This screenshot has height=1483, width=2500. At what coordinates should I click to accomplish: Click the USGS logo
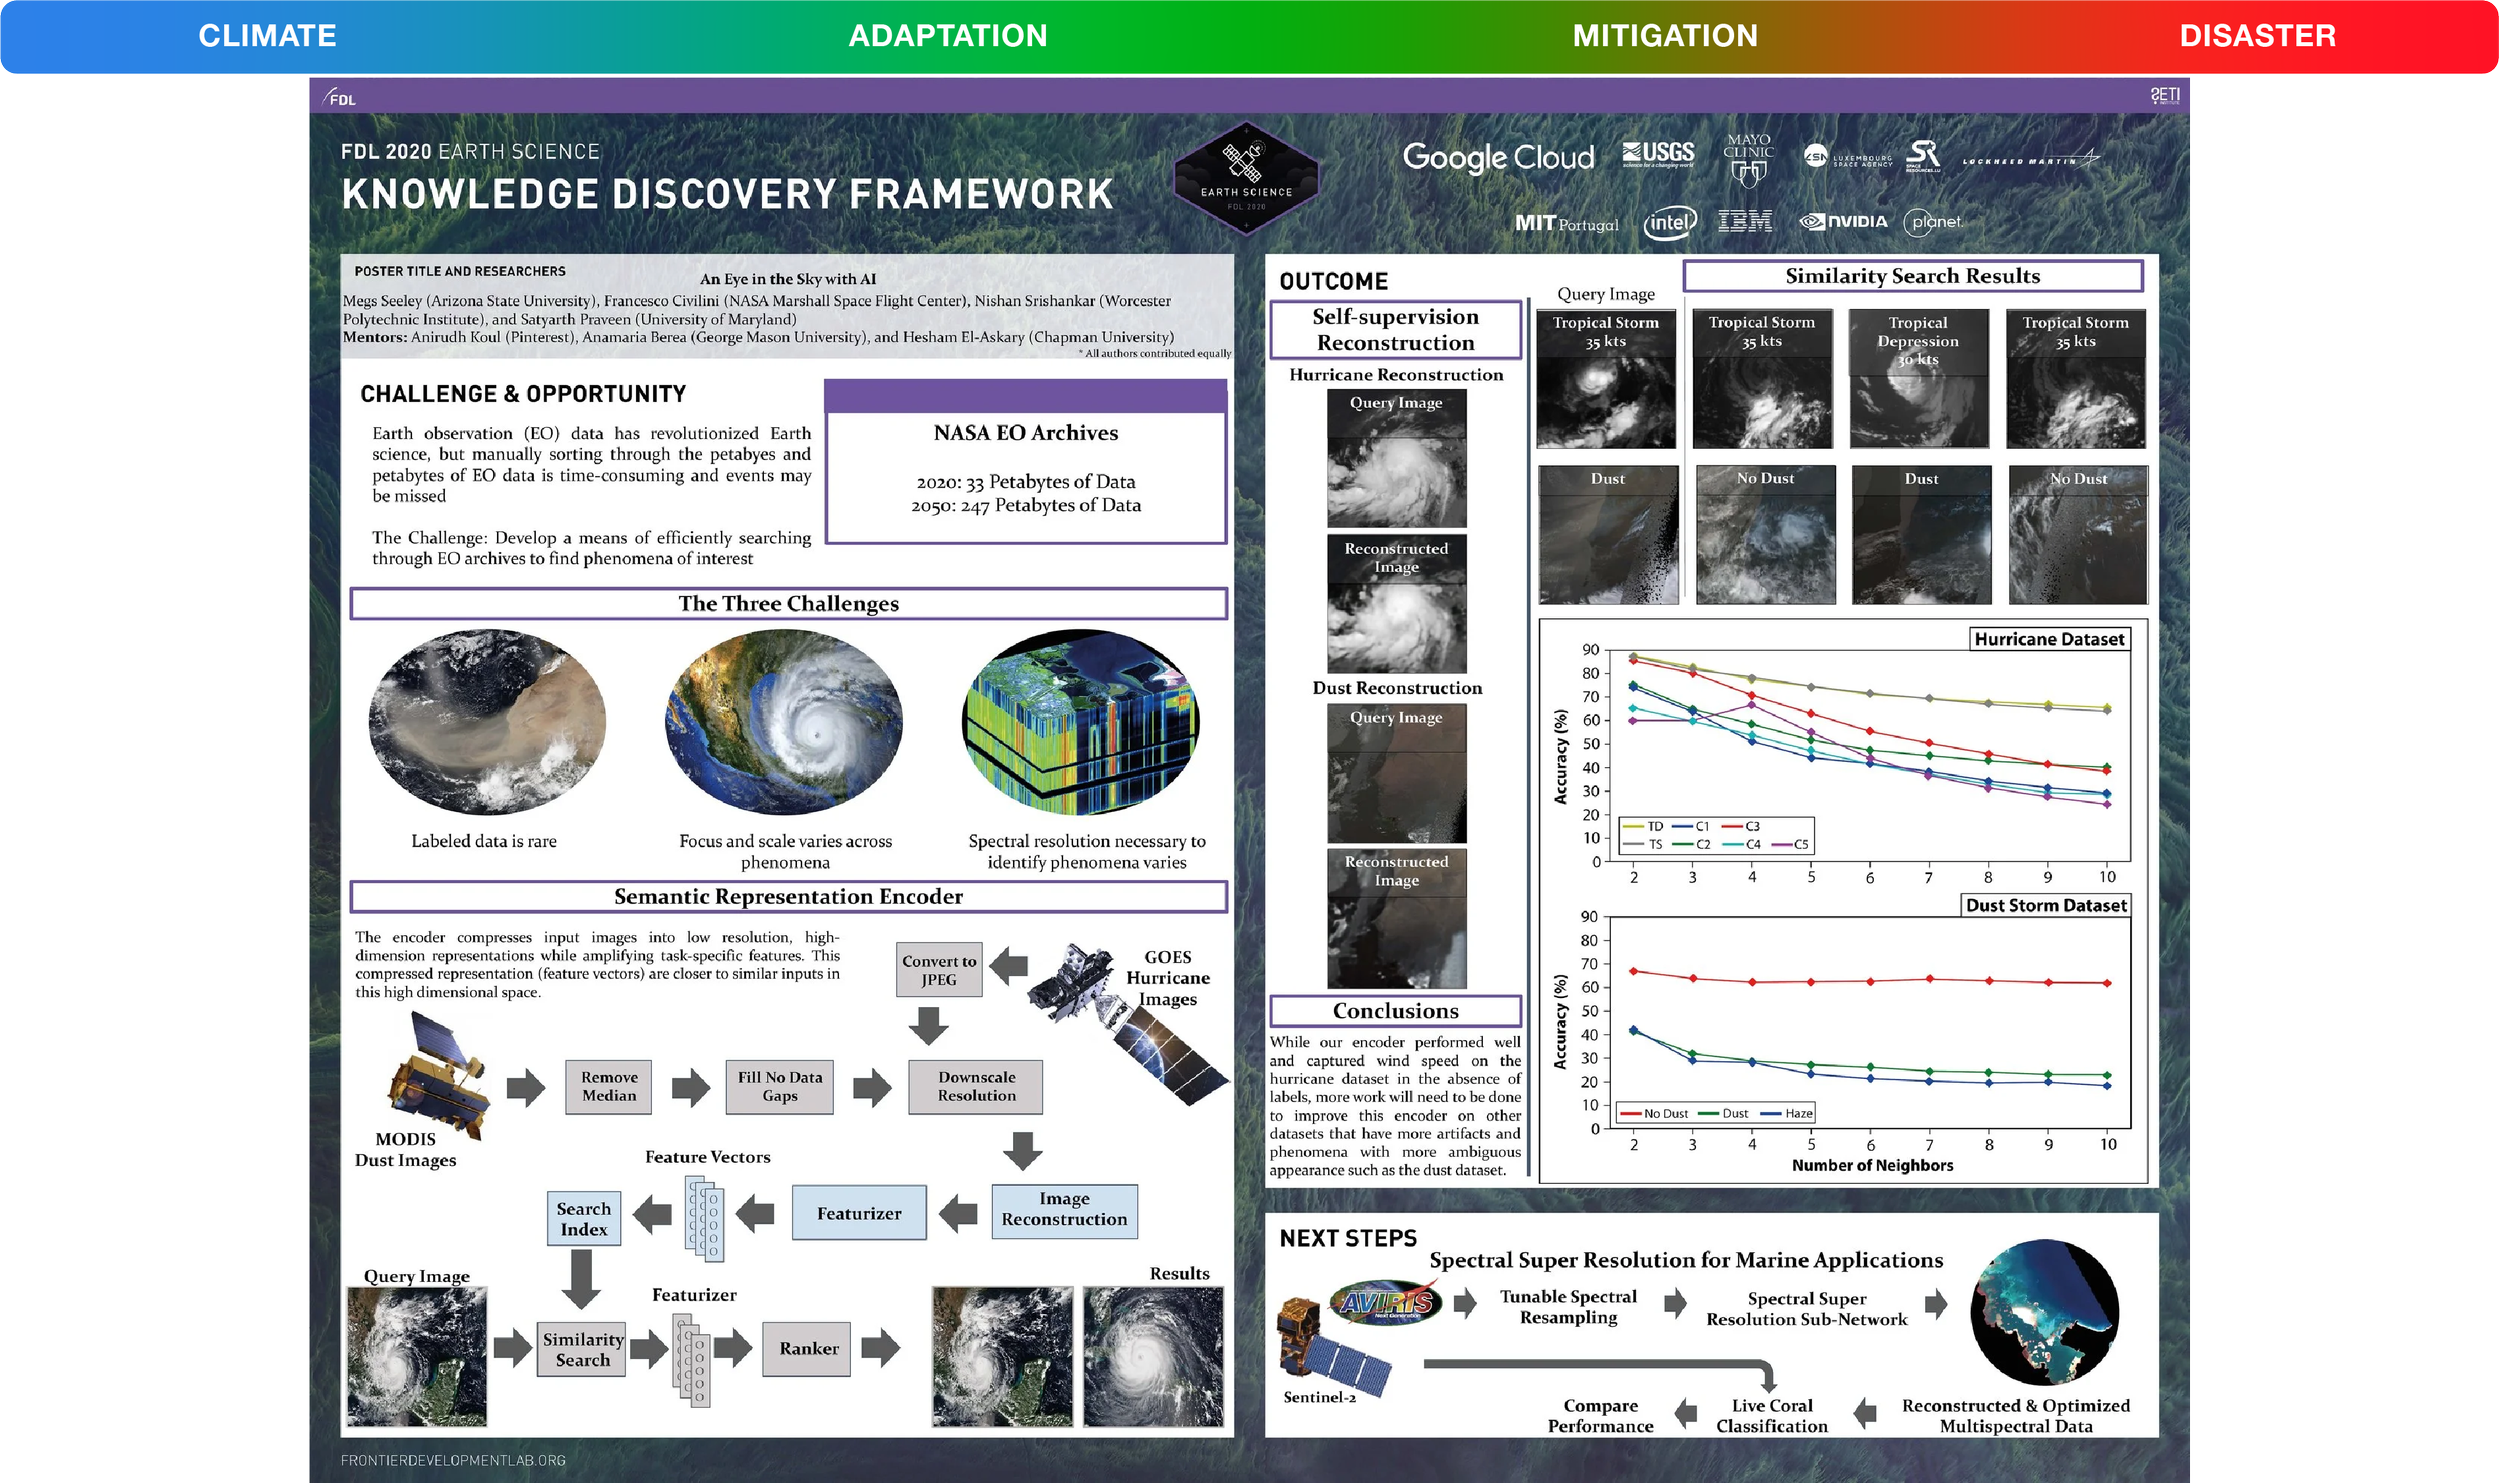tap(1658, 154)
